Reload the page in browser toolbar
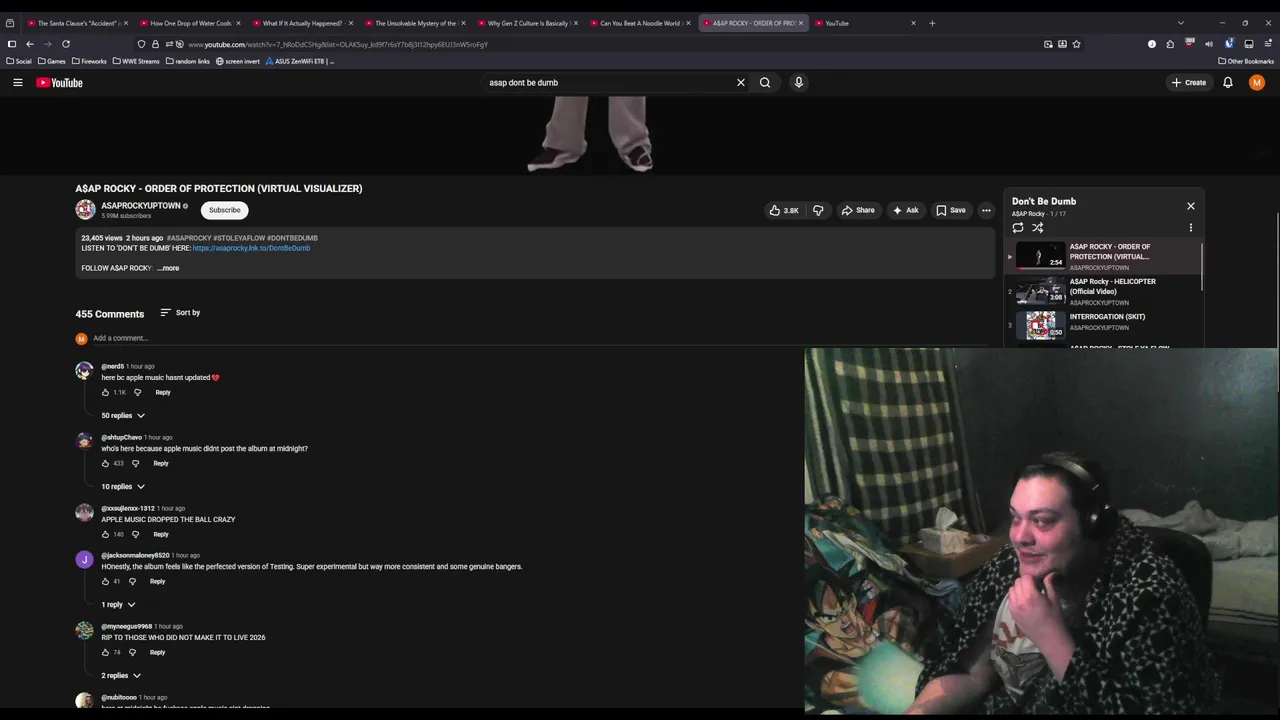The height and width of the screenshot is (720, 1280). click(x=66, y=44)
